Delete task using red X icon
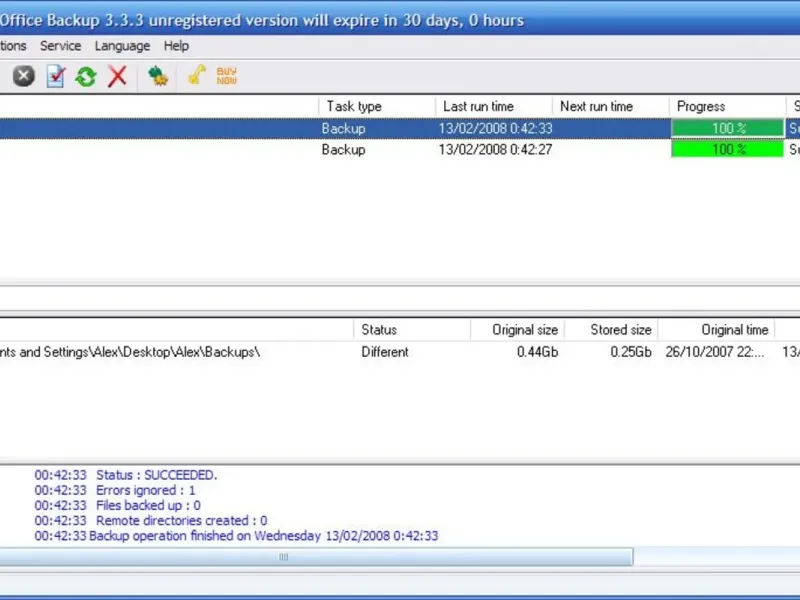The width and height of the screenshot is (800, 600). pos(117,77)
